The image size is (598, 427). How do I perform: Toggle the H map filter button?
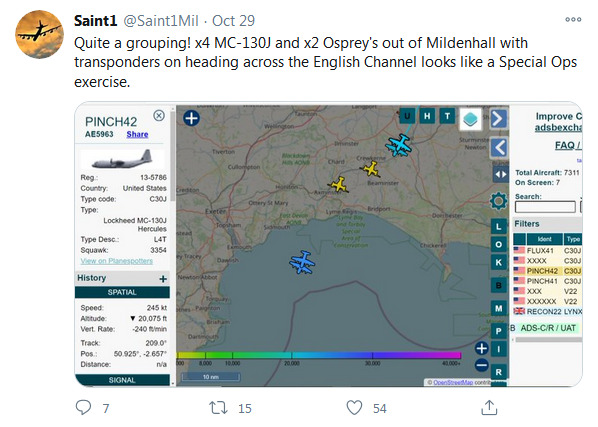point(427,116)
